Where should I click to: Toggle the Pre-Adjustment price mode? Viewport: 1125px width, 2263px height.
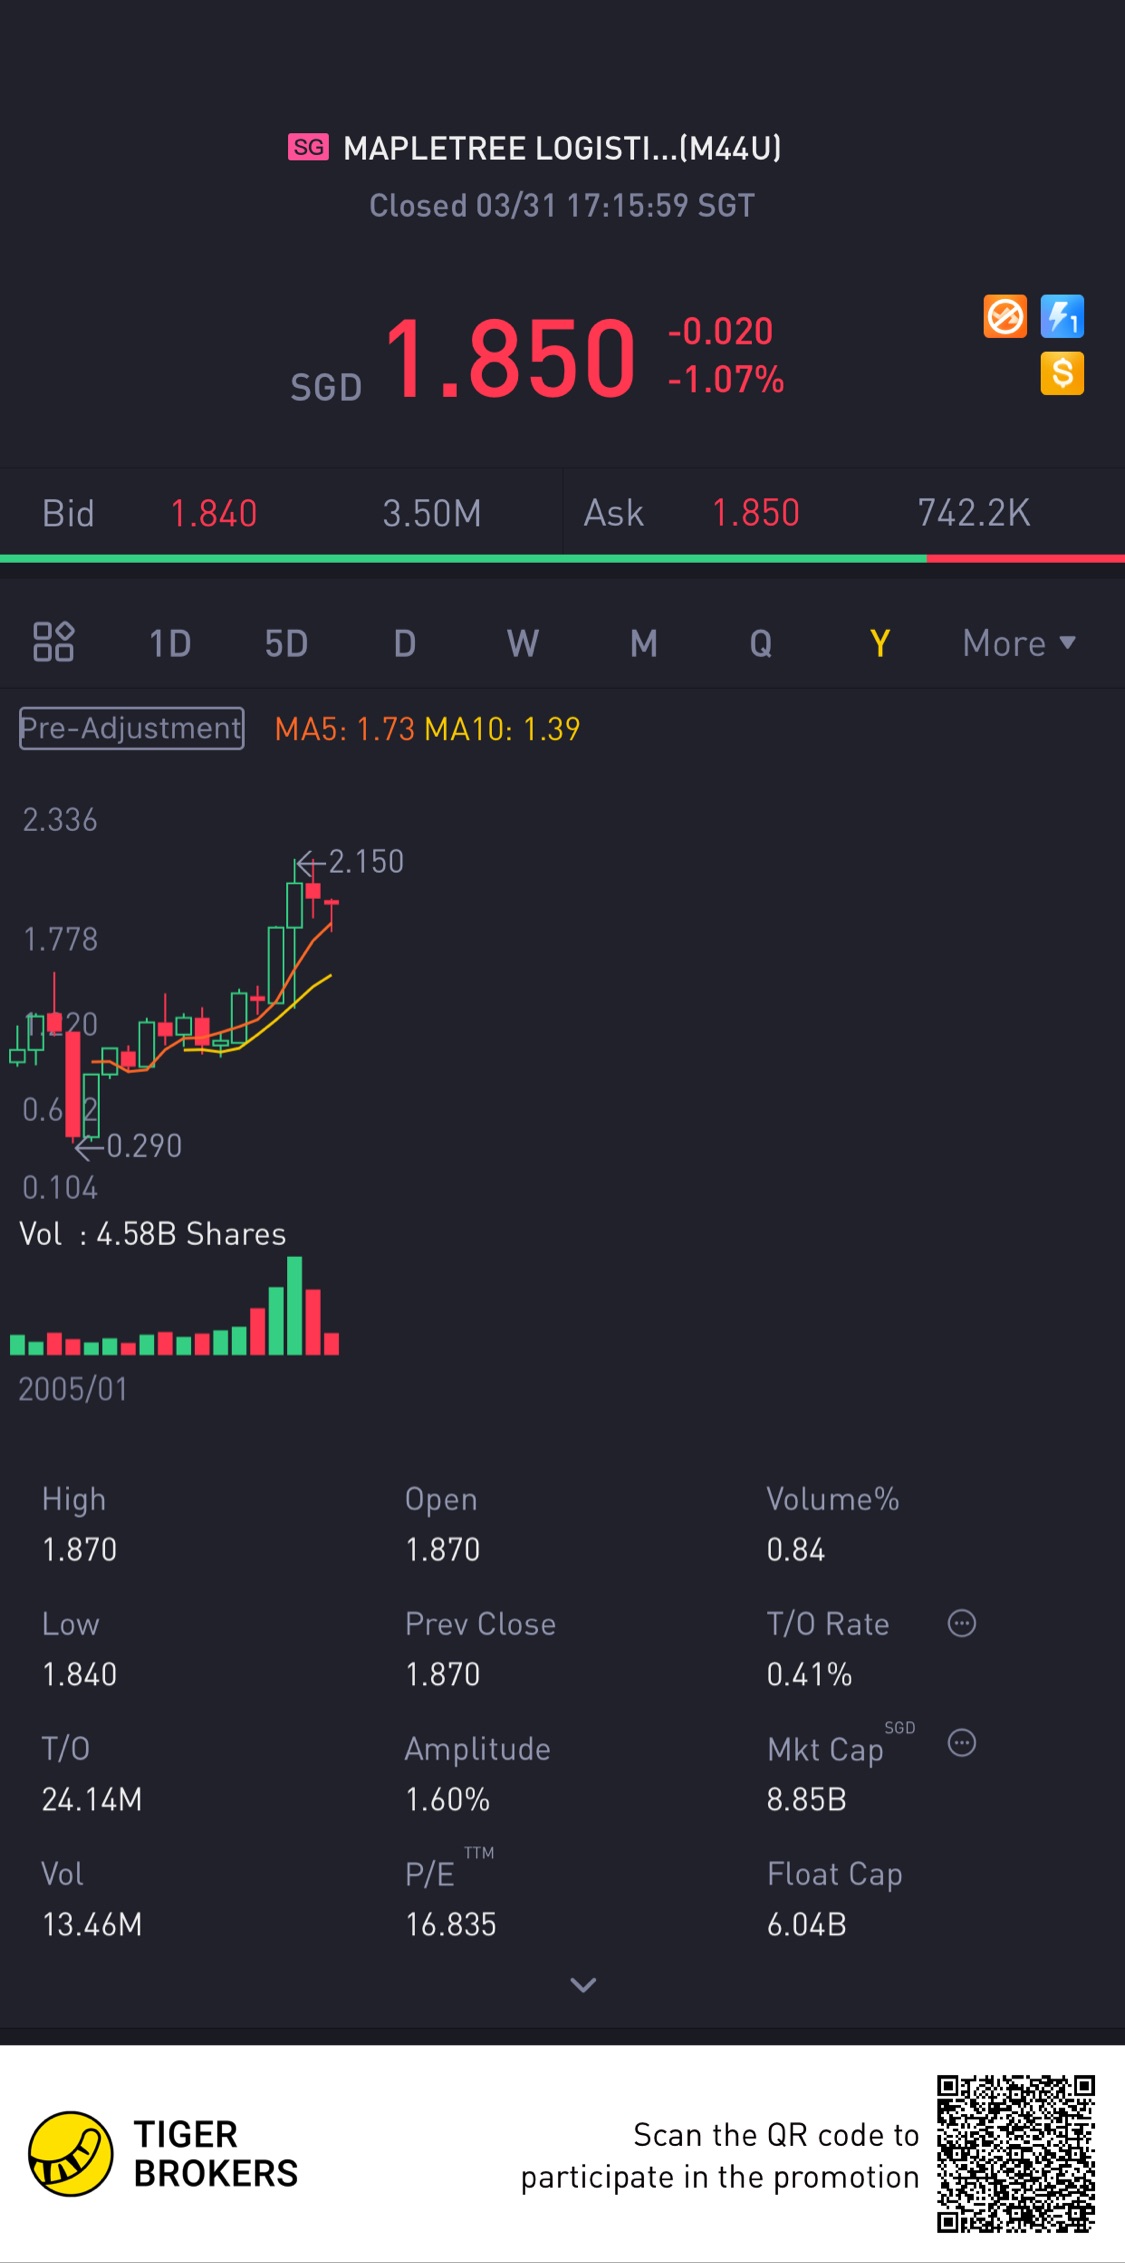pos(131,728)
